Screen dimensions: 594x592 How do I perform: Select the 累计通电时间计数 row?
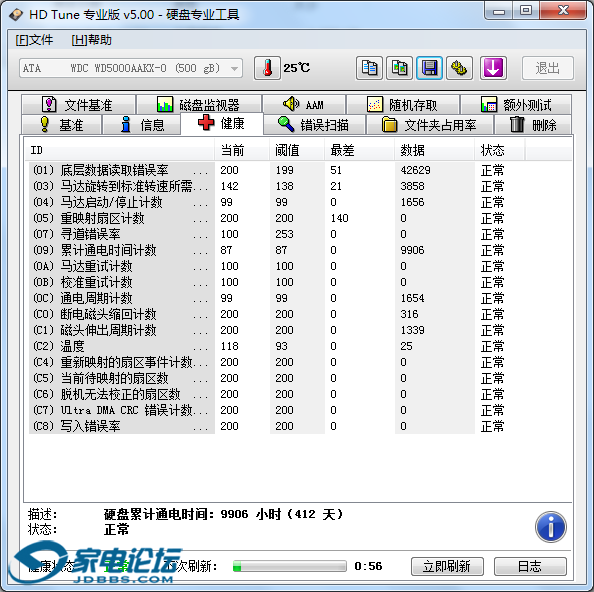299,250
